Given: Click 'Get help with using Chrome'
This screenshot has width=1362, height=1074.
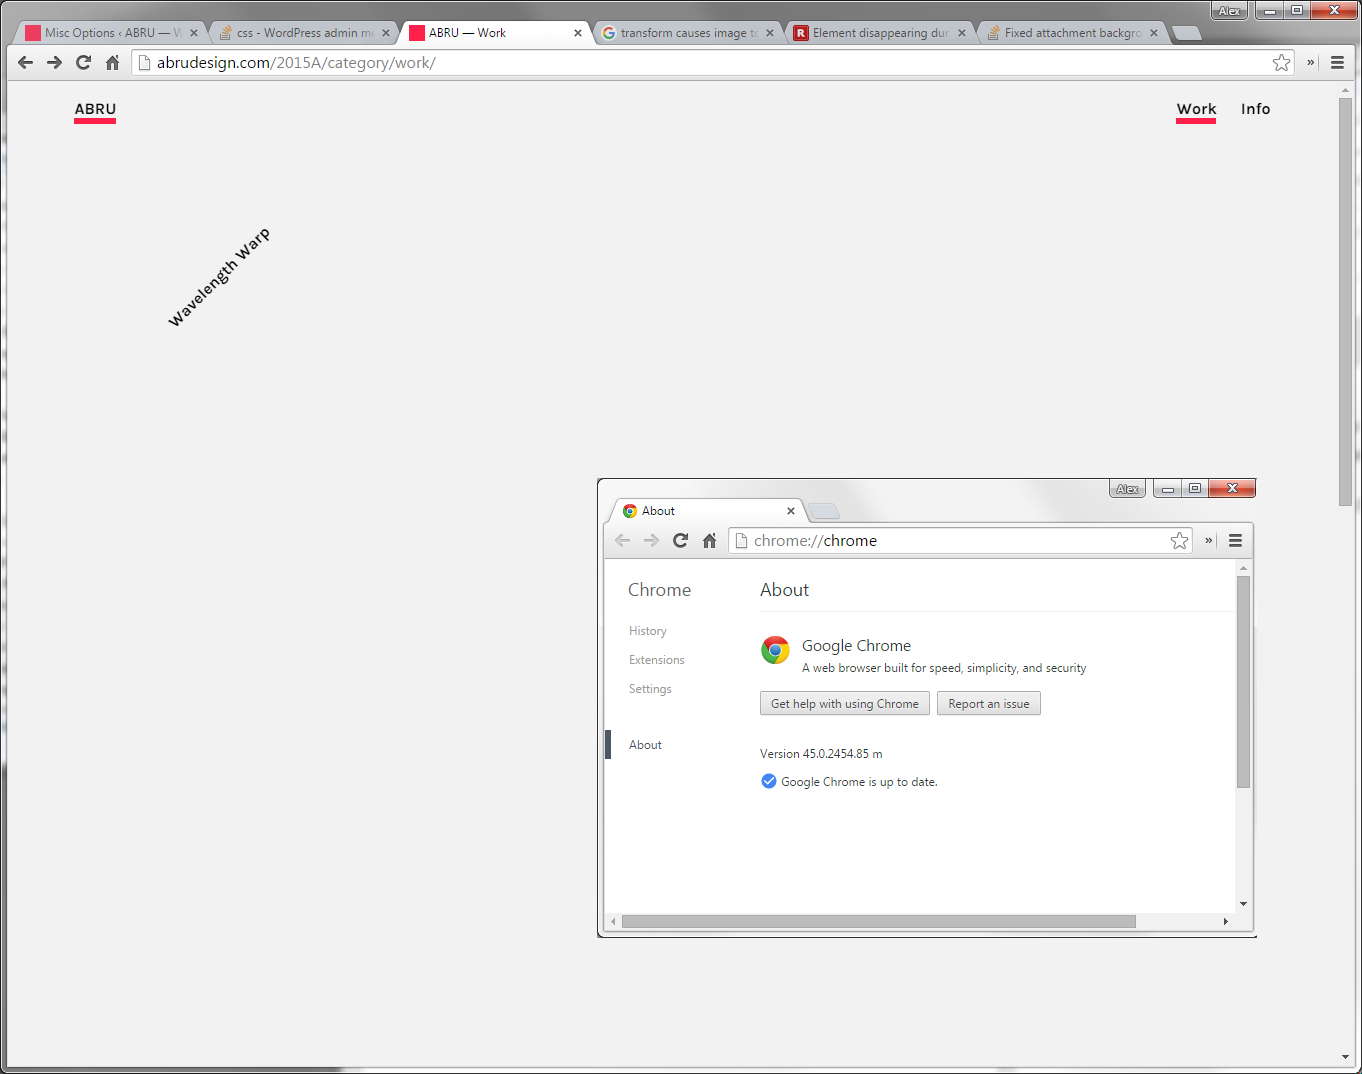Looking at the screenshot, I should click(844, 703).
